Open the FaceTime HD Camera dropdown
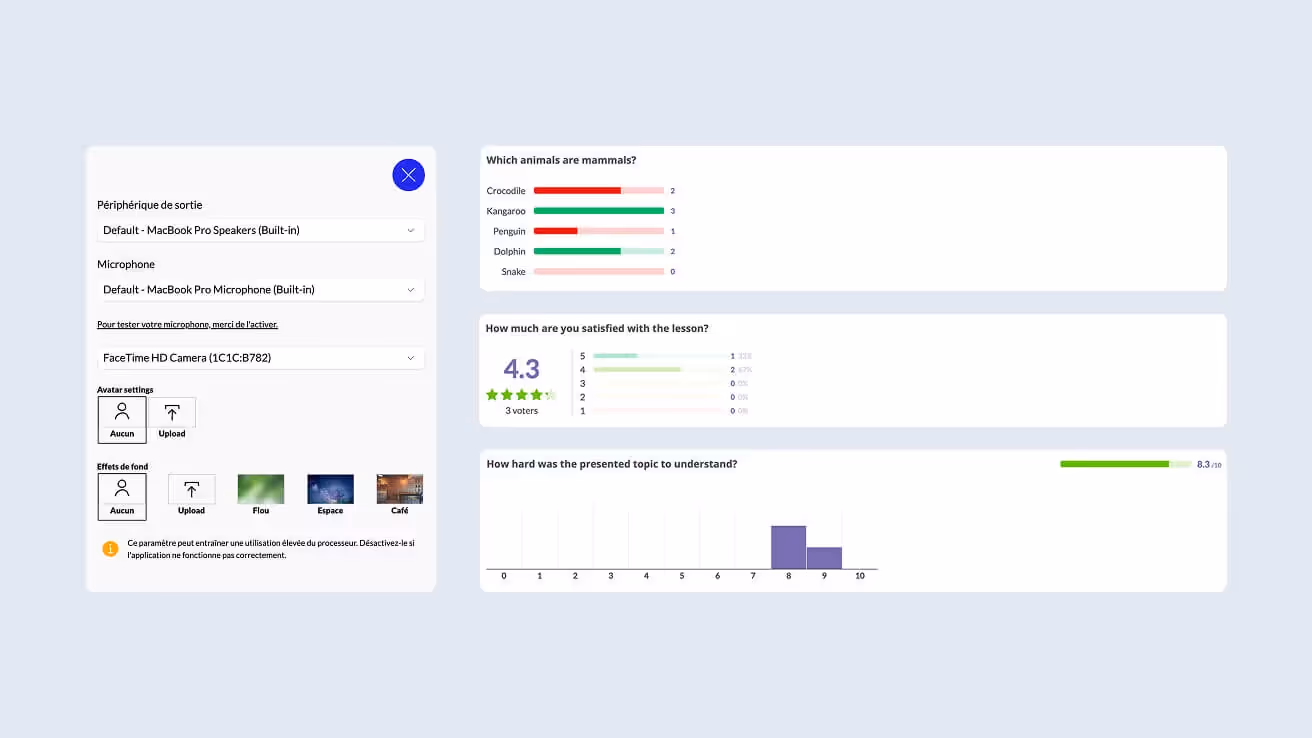The height and width of the screenshot is (738, 1312). (x=260, y=358)
